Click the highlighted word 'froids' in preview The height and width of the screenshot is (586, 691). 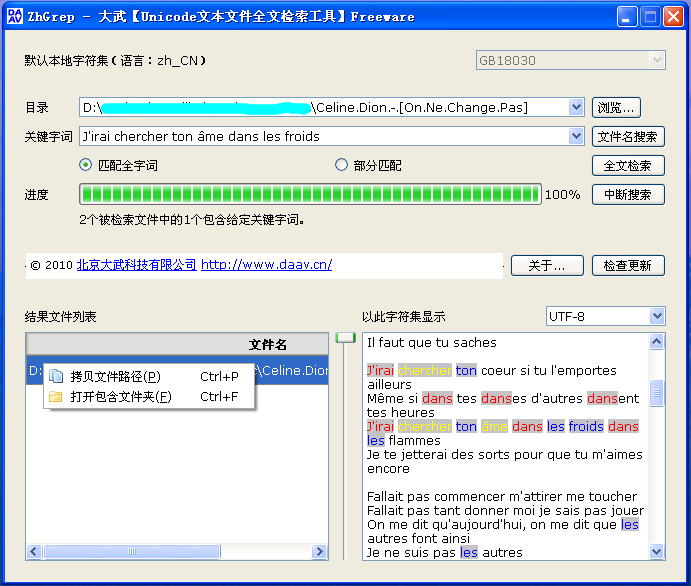586,426
